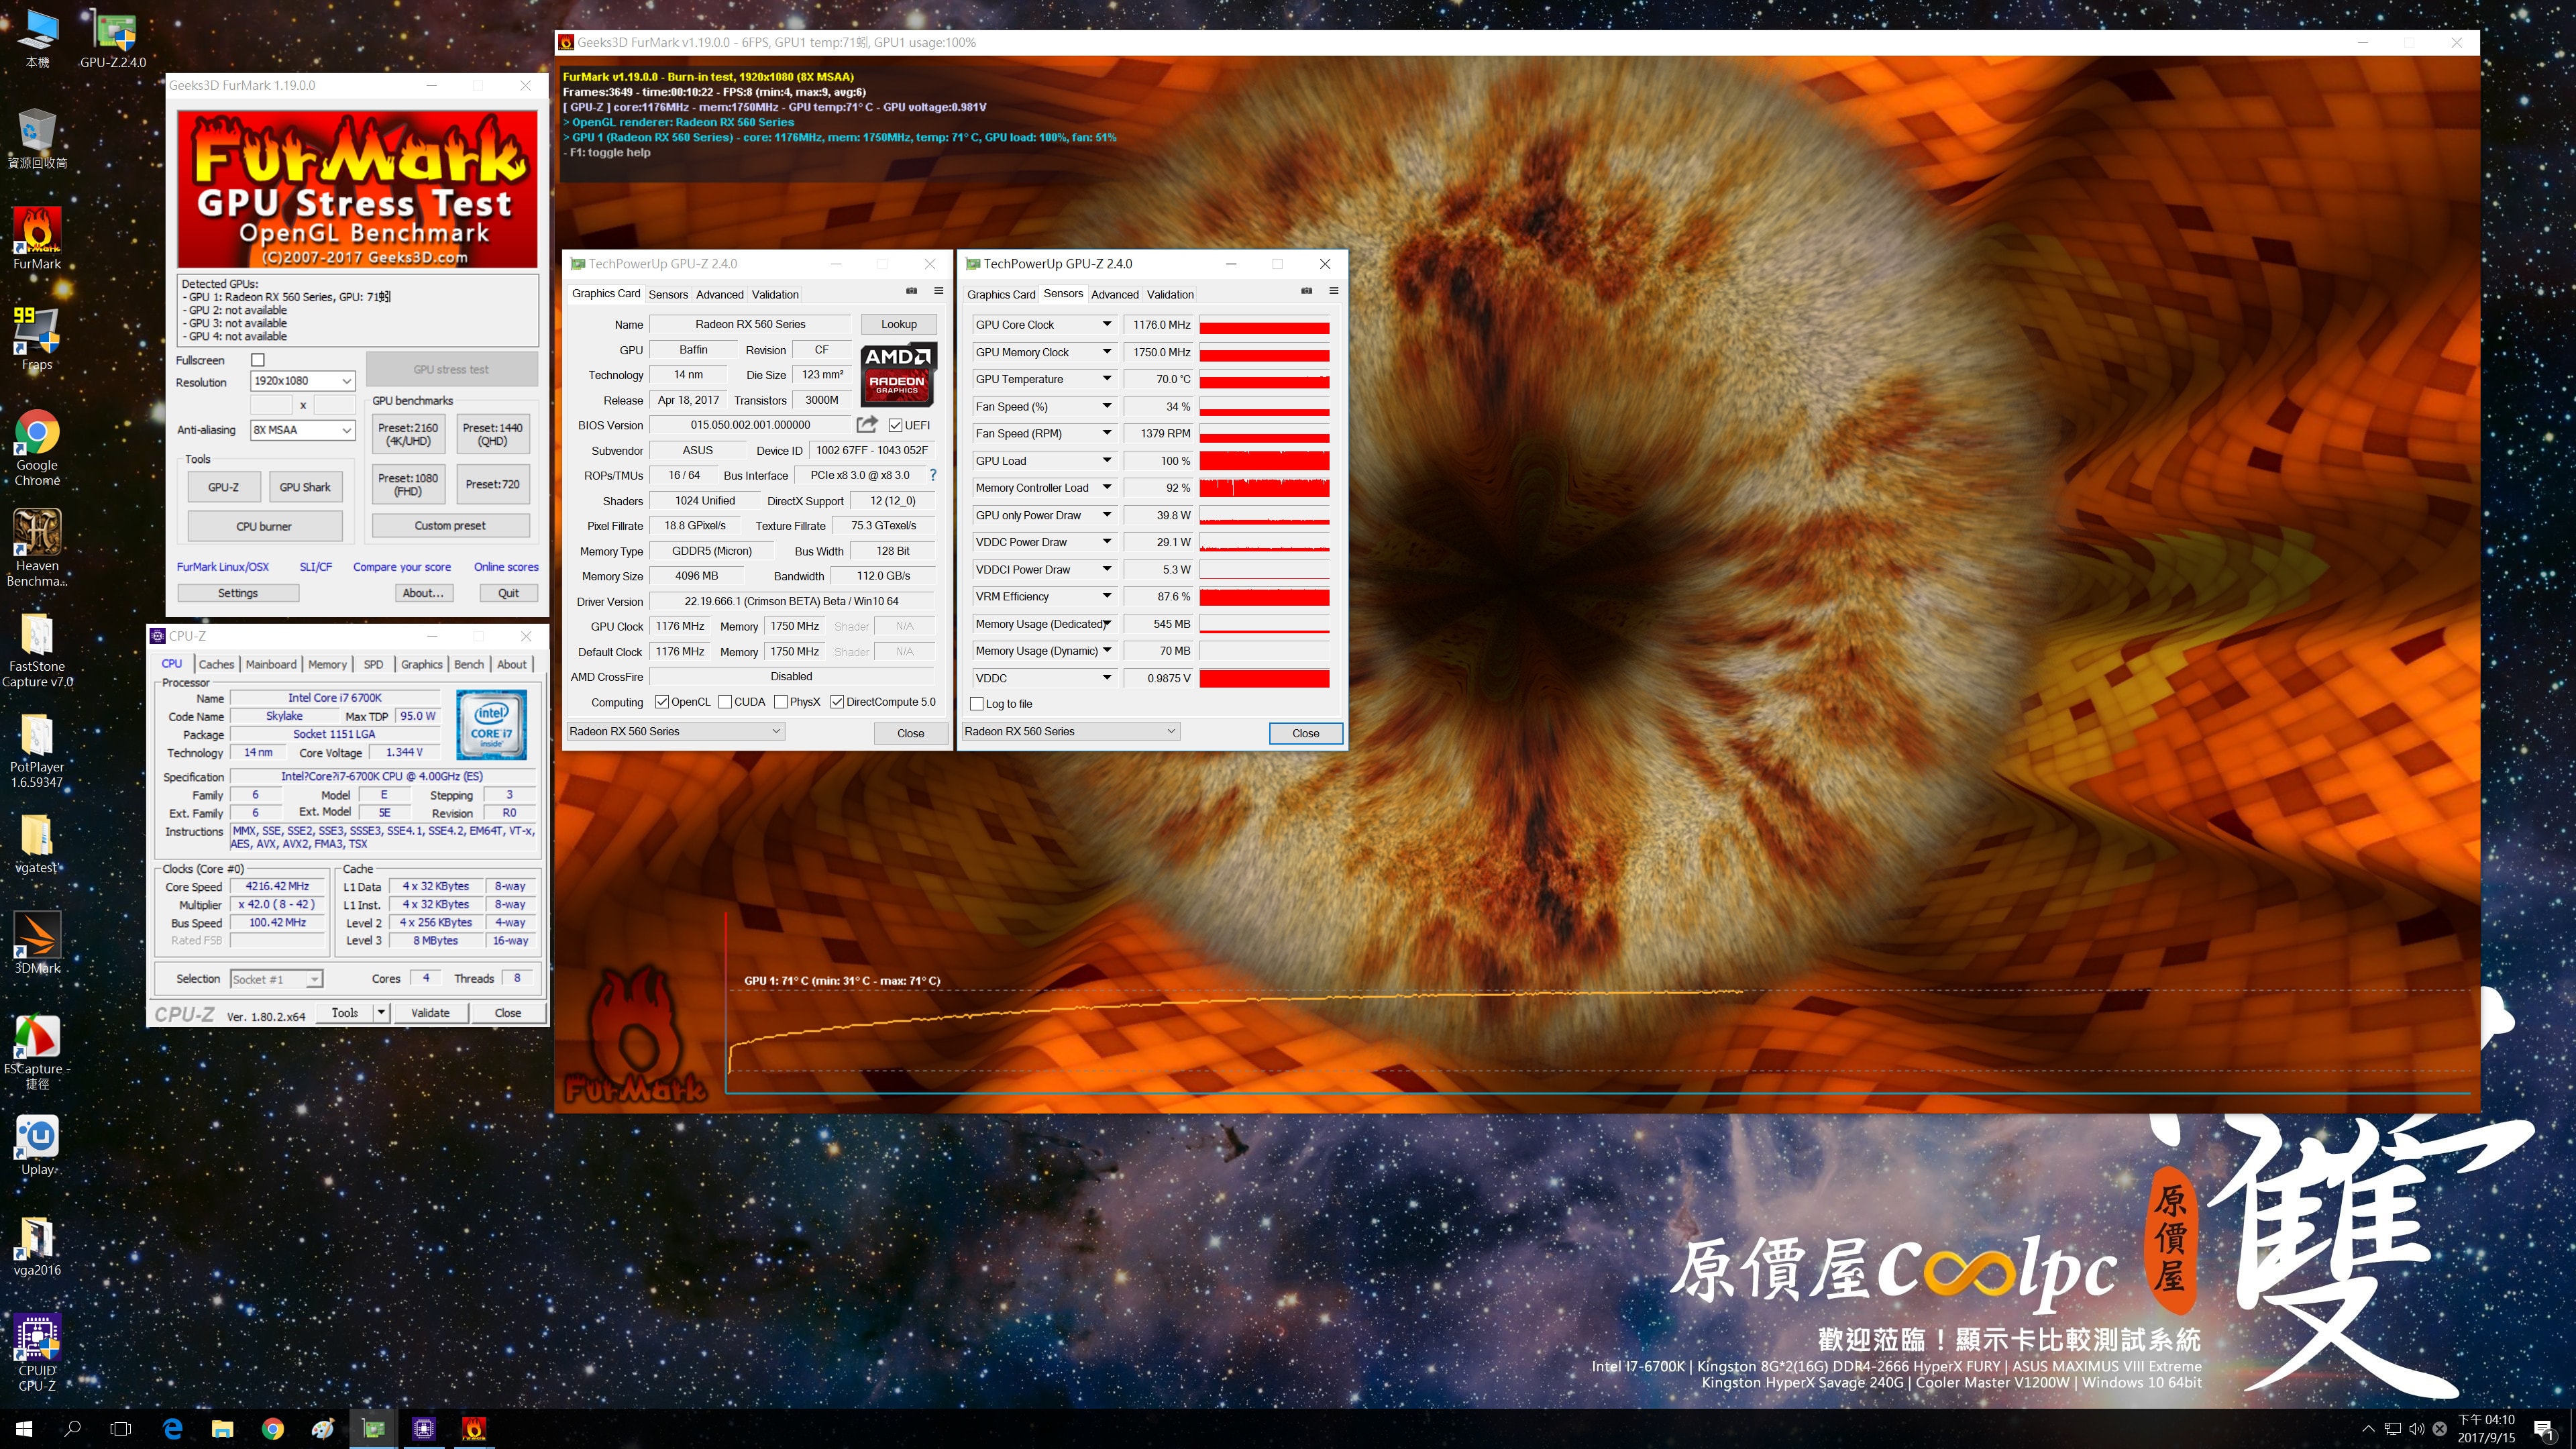Open Heaven Benchmark desktop shortcut
The width and height of the screenshot is (2576, 1449).
[x=37, y=547]
